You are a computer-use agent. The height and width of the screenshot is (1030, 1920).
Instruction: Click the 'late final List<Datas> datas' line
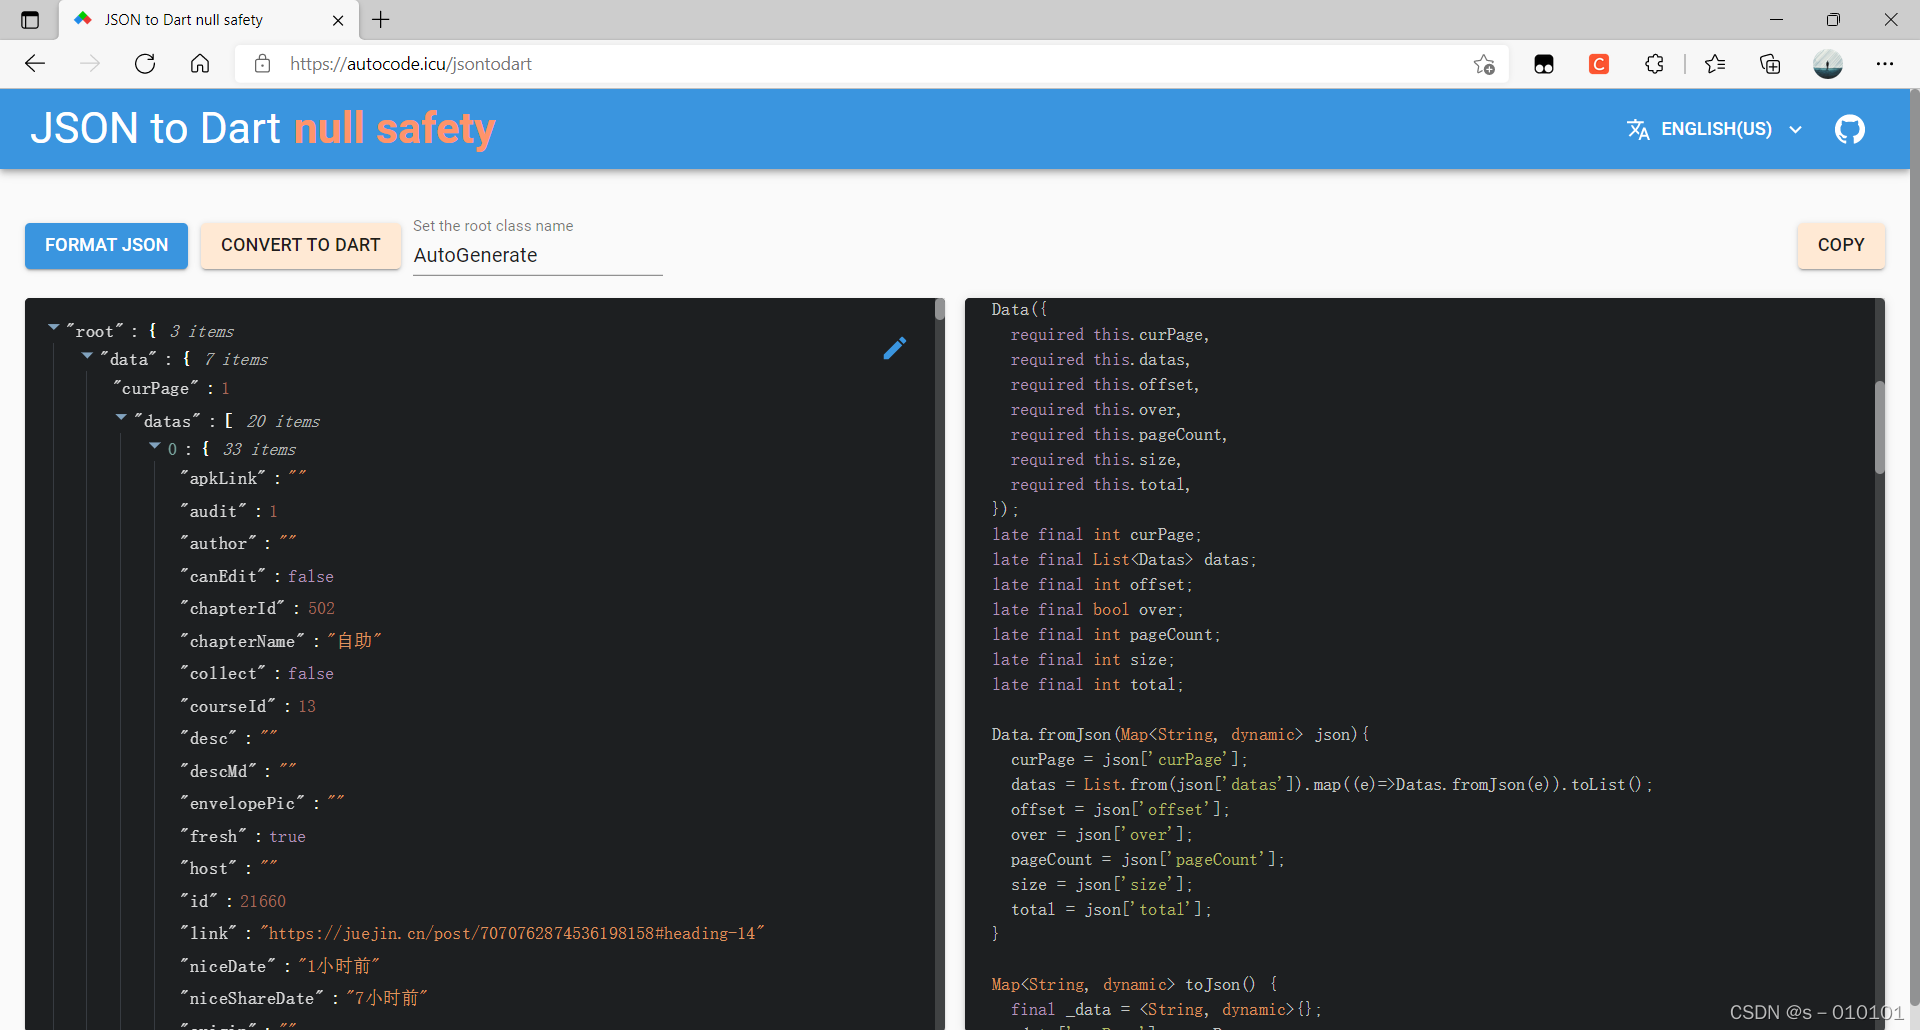coord(1124,560)
